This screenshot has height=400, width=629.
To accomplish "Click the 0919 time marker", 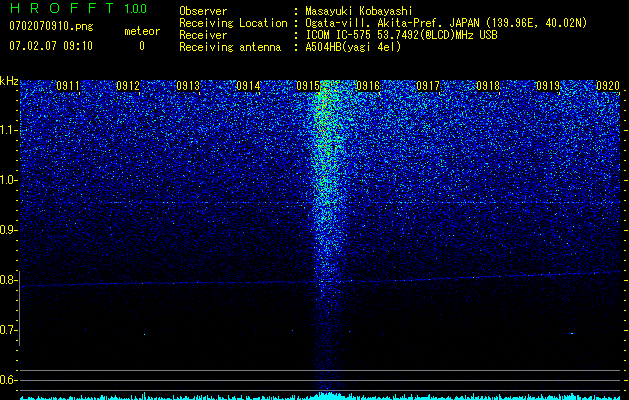I will pos(548,86).
